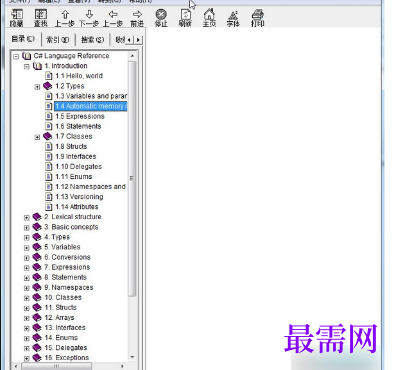Image resolution: width=396 pixels, height=370 pixels.
Task: Collapse the 1. Introduction node
Action: pos(27,66)
